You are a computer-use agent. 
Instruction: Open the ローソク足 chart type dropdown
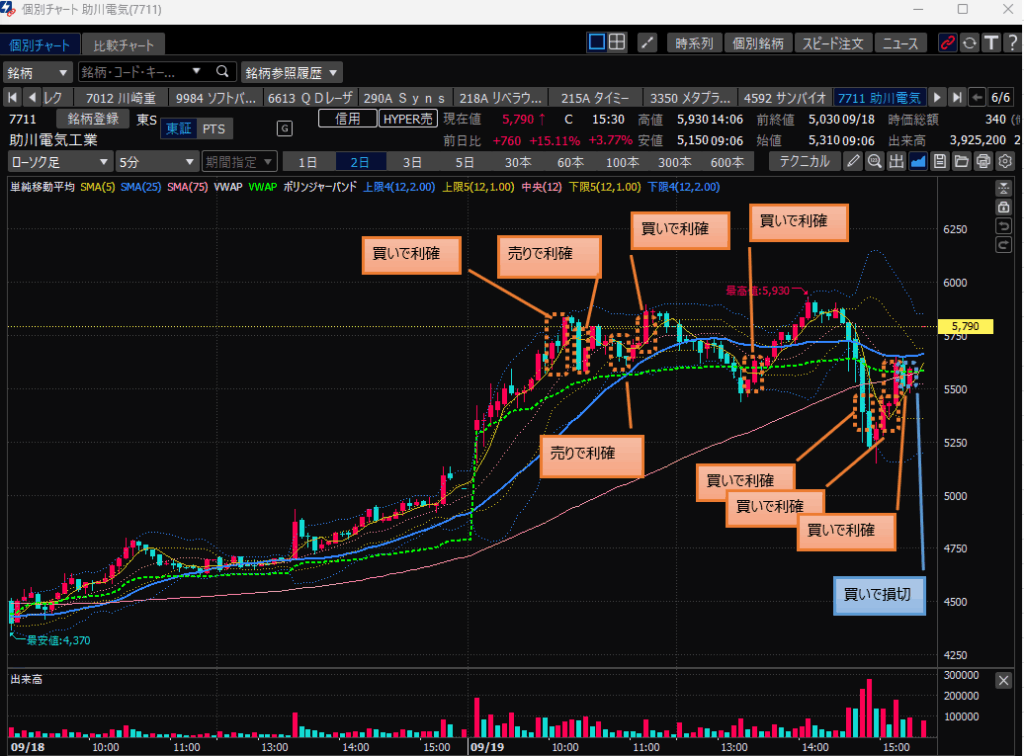[x=60, y=162]
